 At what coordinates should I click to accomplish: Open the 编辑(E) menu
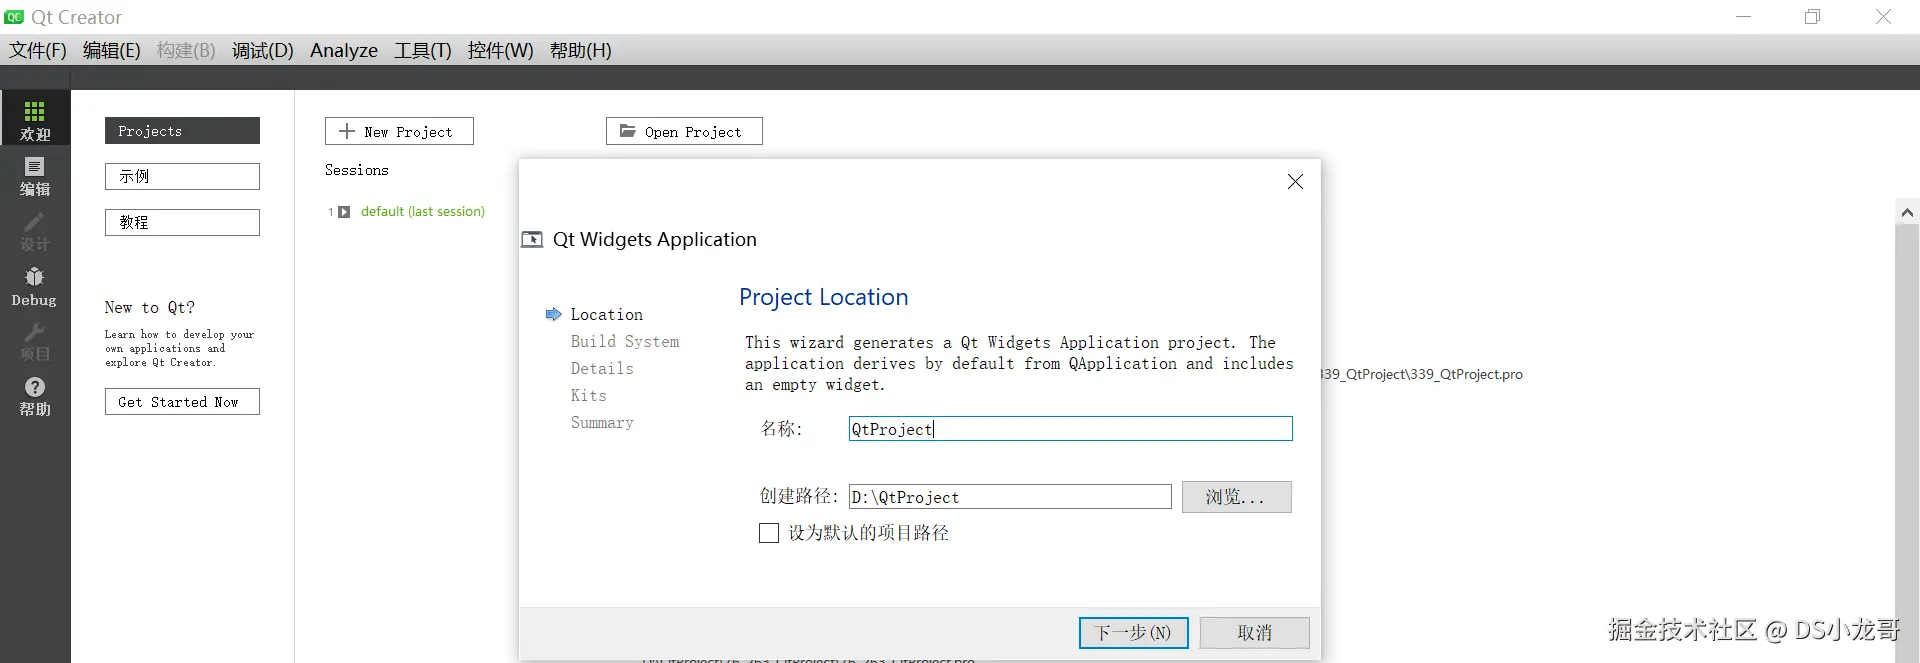point(111,50)
